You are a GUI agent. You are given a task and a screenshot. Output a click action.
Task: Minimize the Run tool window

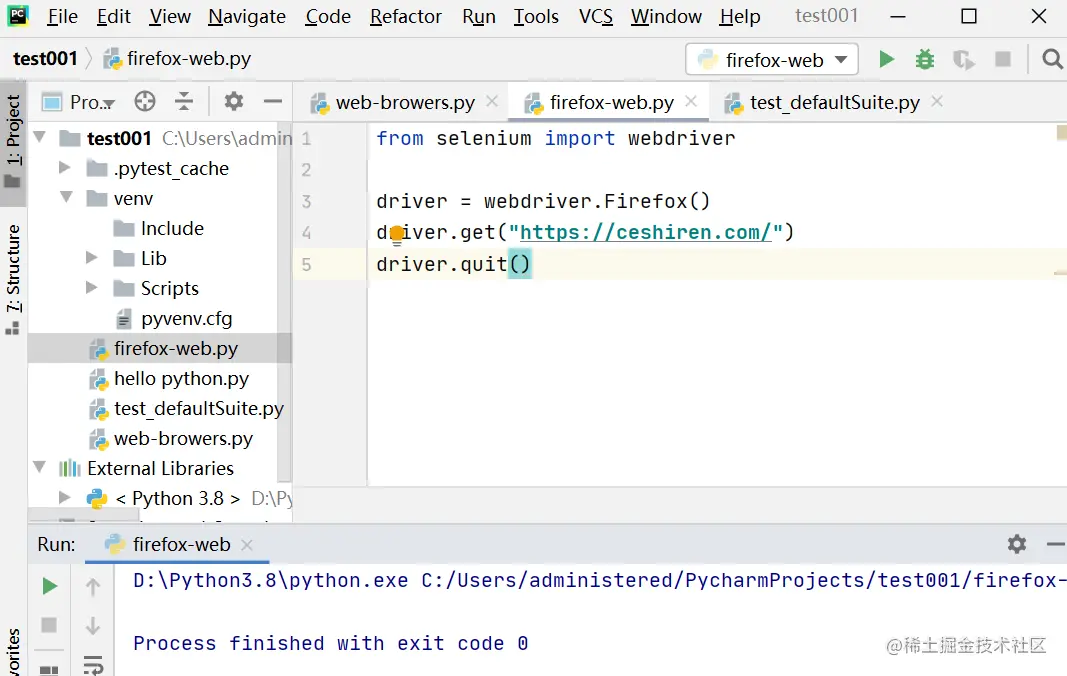point(1055,544)
